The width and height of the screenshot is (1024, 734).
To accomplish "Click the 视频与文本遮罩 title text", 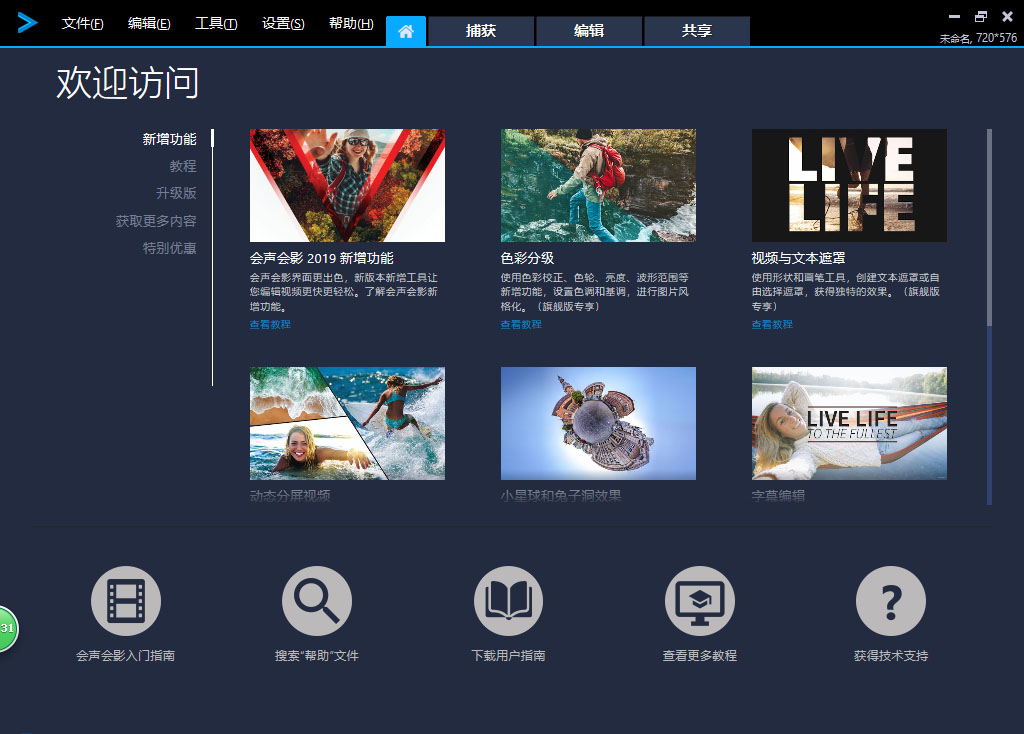I will pyautogui.click(x=798, y=258).
